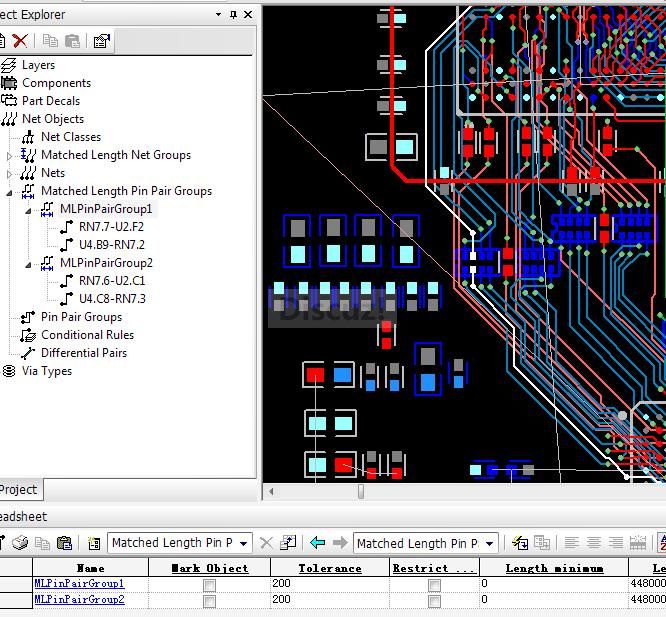The height and width of the screenshot is (617, 666).
Task: Click the red X delete icon in Project Explorer
Action: pos(19,40)
